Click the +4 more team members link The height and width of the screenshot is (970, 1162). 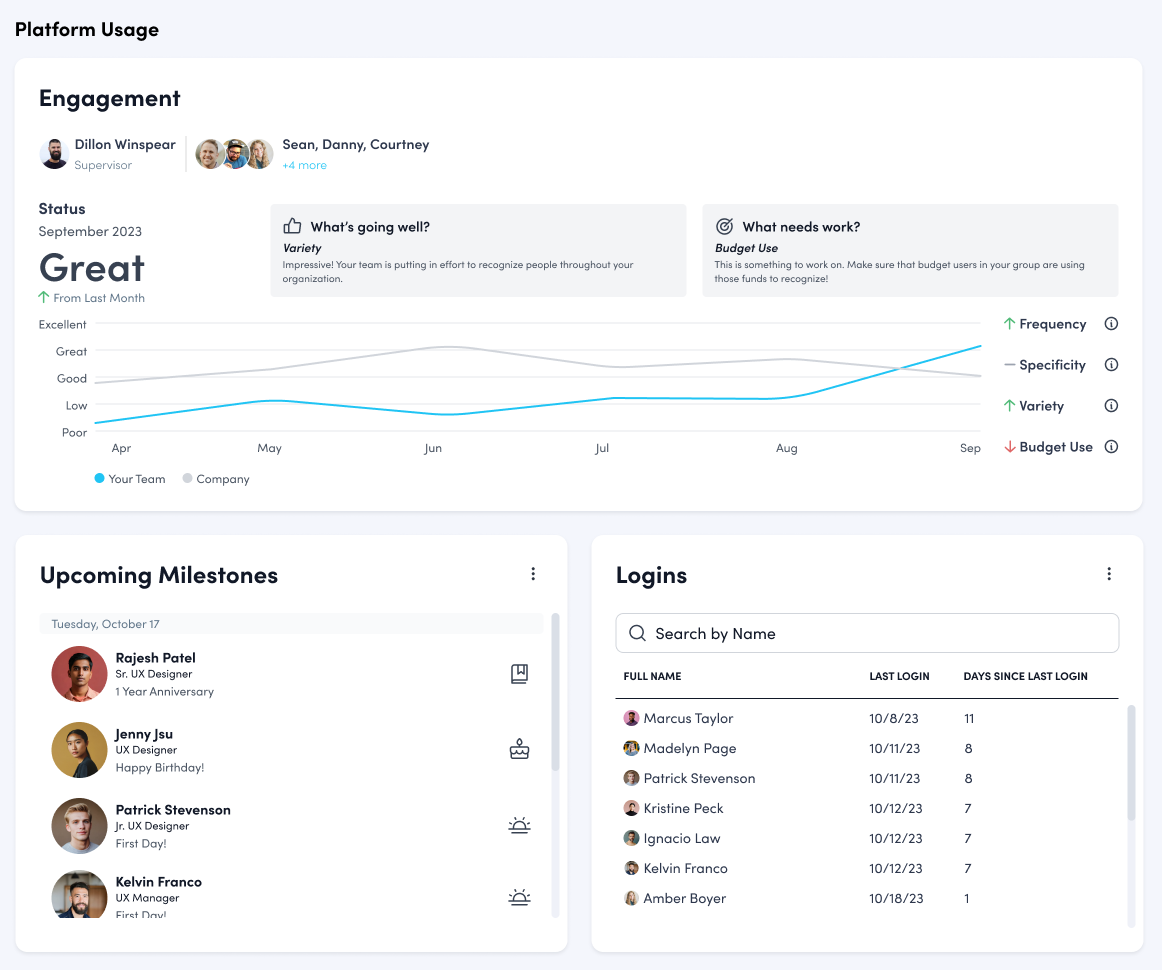[x=304, y=165]
